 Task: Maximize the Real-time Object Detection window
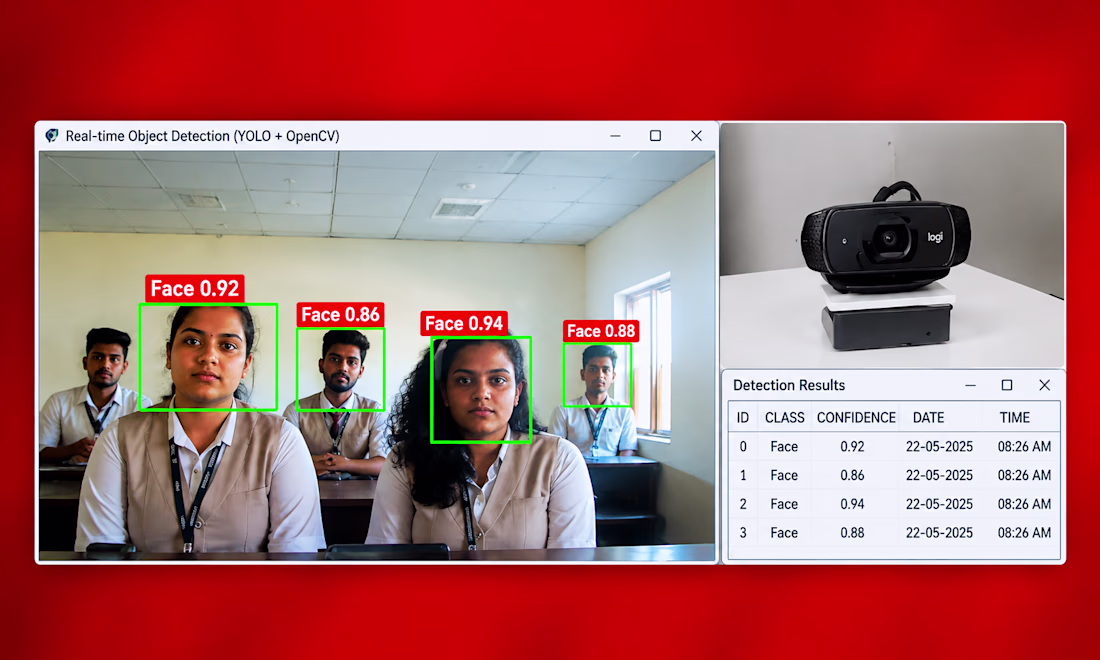click(655, 135)
